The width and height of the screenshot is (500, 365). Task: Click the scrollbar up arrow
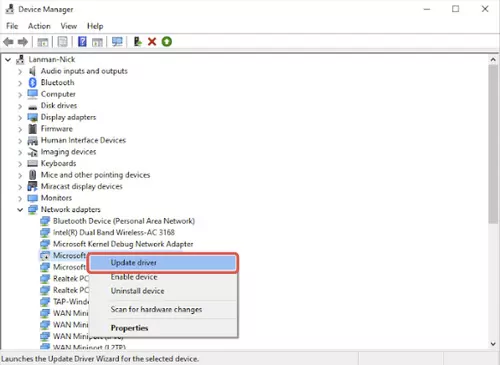(x=493, y=60)
